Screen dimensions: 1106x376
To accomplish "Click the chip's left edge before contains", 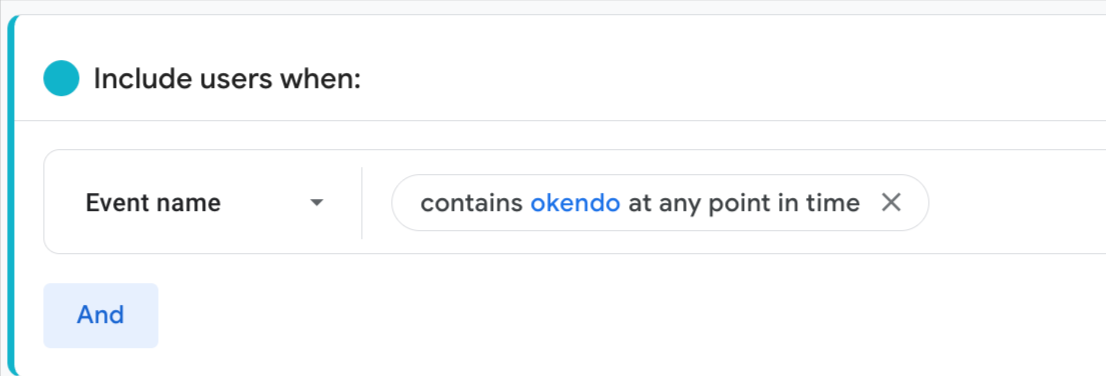I will tap(405, 203).
